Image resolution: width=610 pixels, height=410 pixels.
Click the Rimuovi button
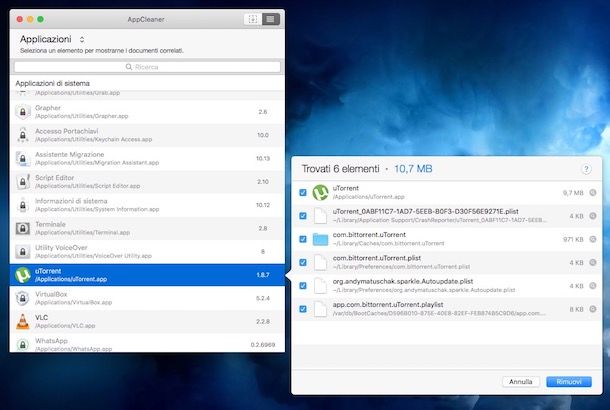tap(569, 382)
